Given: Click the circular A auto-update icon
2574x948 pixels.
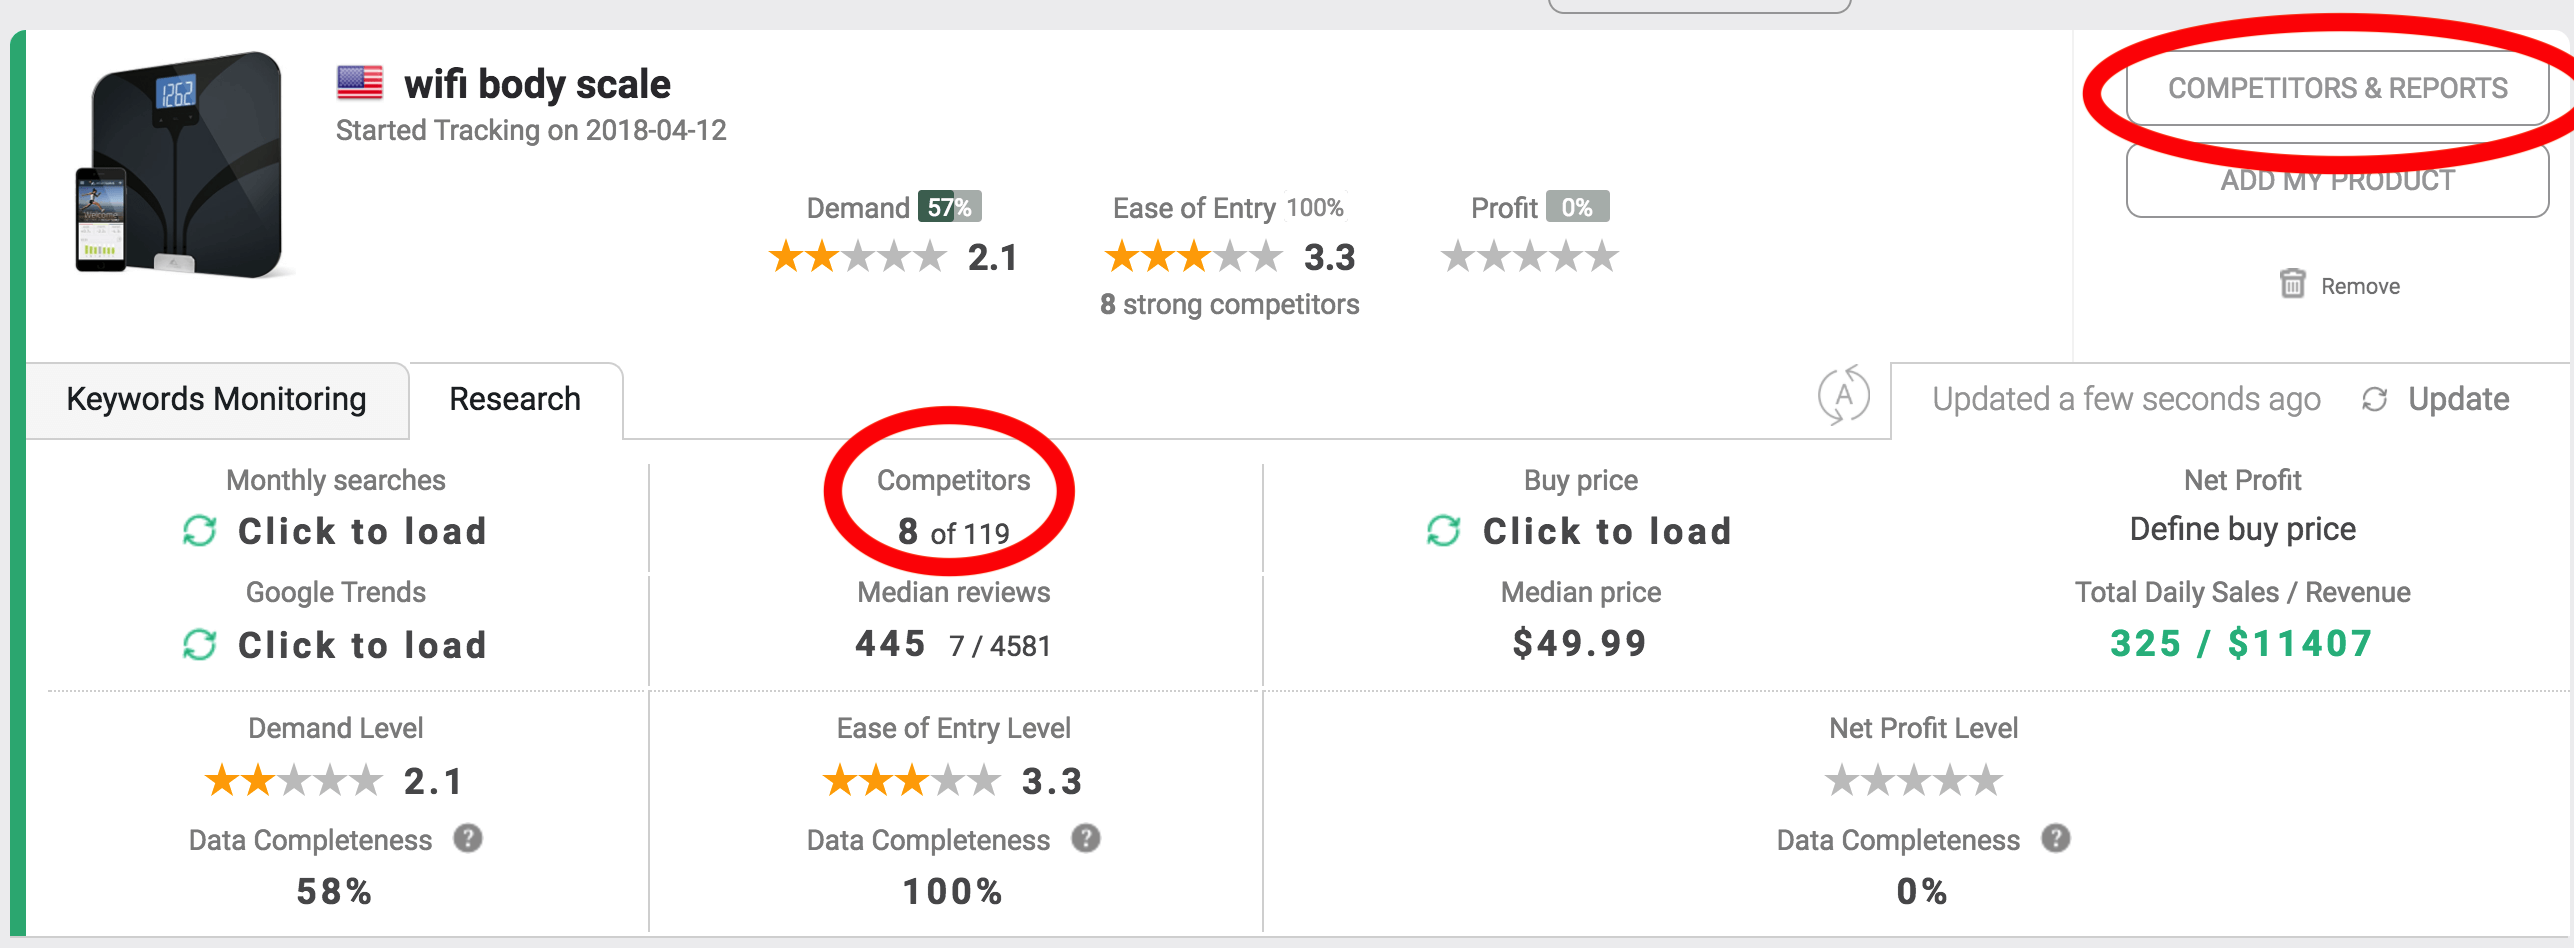Looking at the screenshot, I should (1843, 396).
